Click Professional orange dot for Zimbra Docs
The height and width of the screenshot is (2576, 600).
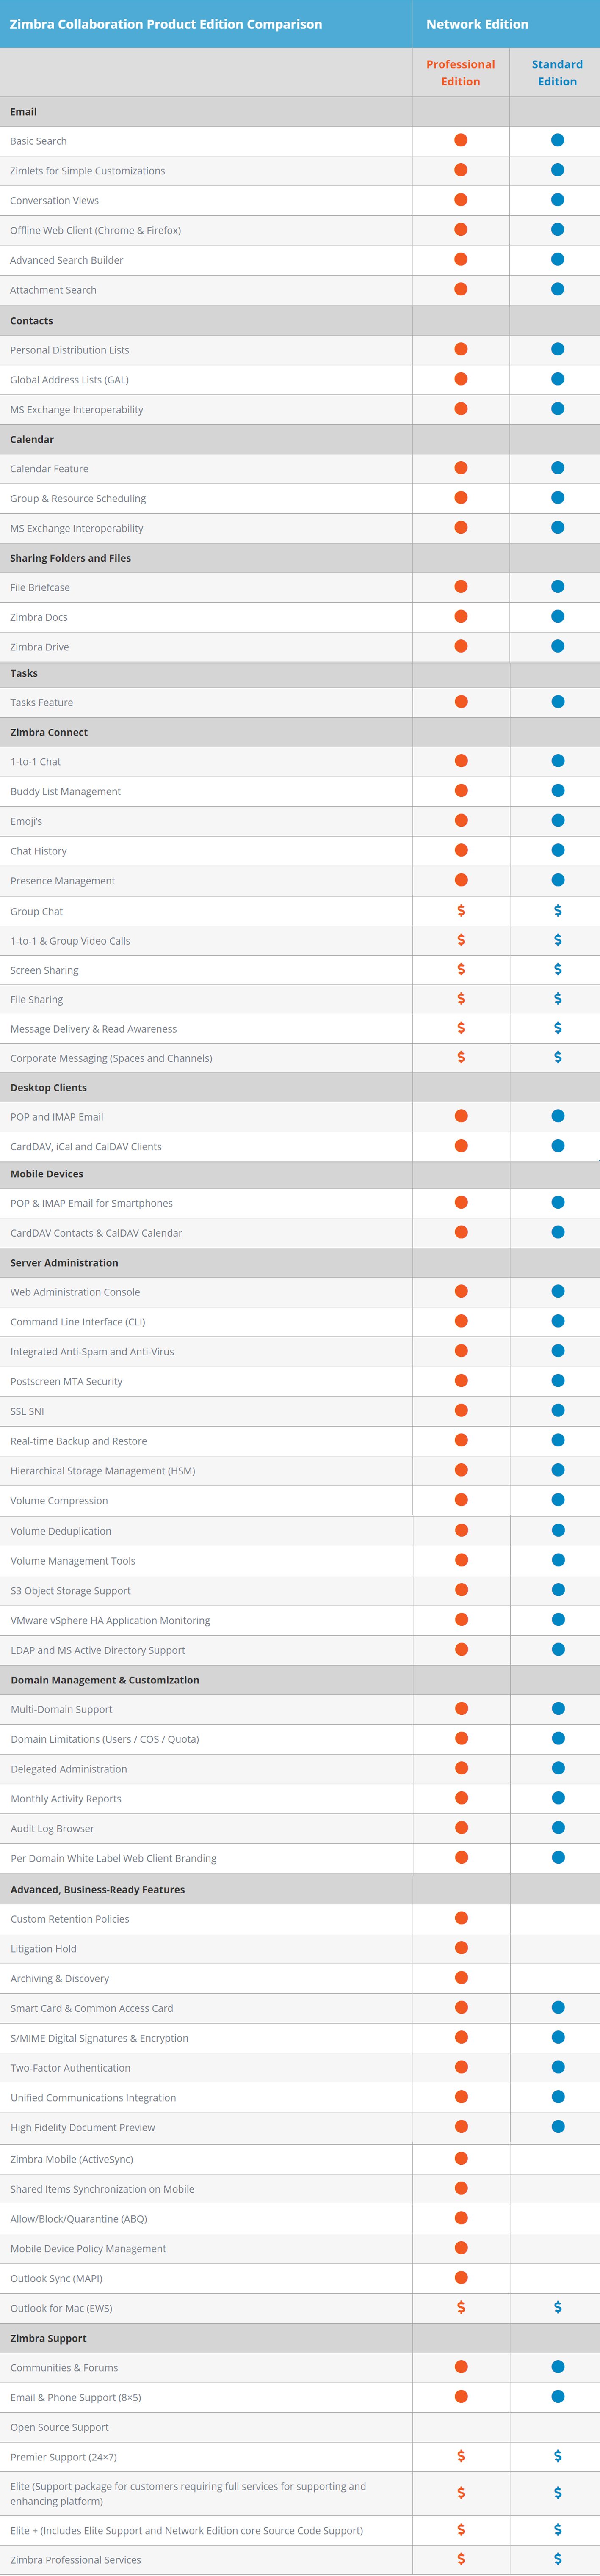[x=461, y=617]
